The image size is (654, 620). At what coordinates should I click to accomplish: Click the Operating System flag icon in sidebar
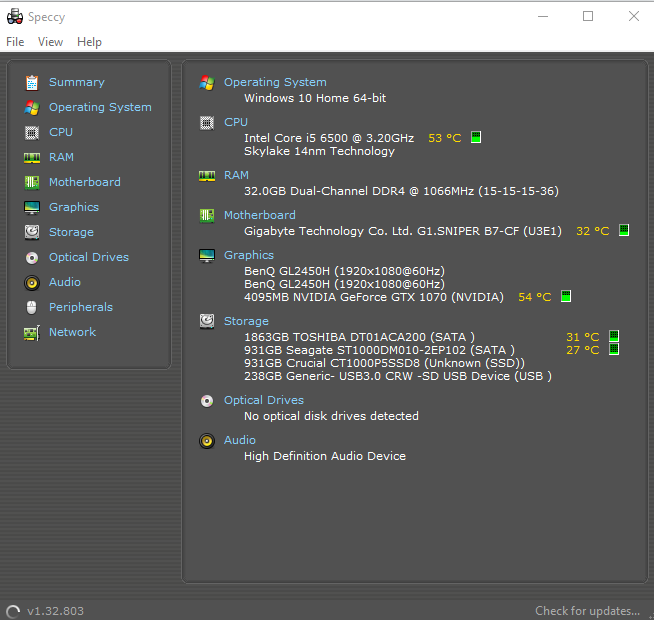[32, 108]
